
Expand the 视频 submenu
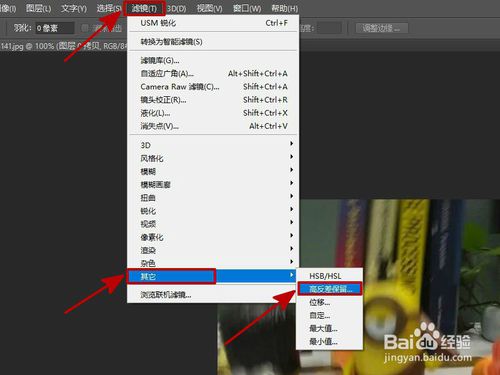213,224
